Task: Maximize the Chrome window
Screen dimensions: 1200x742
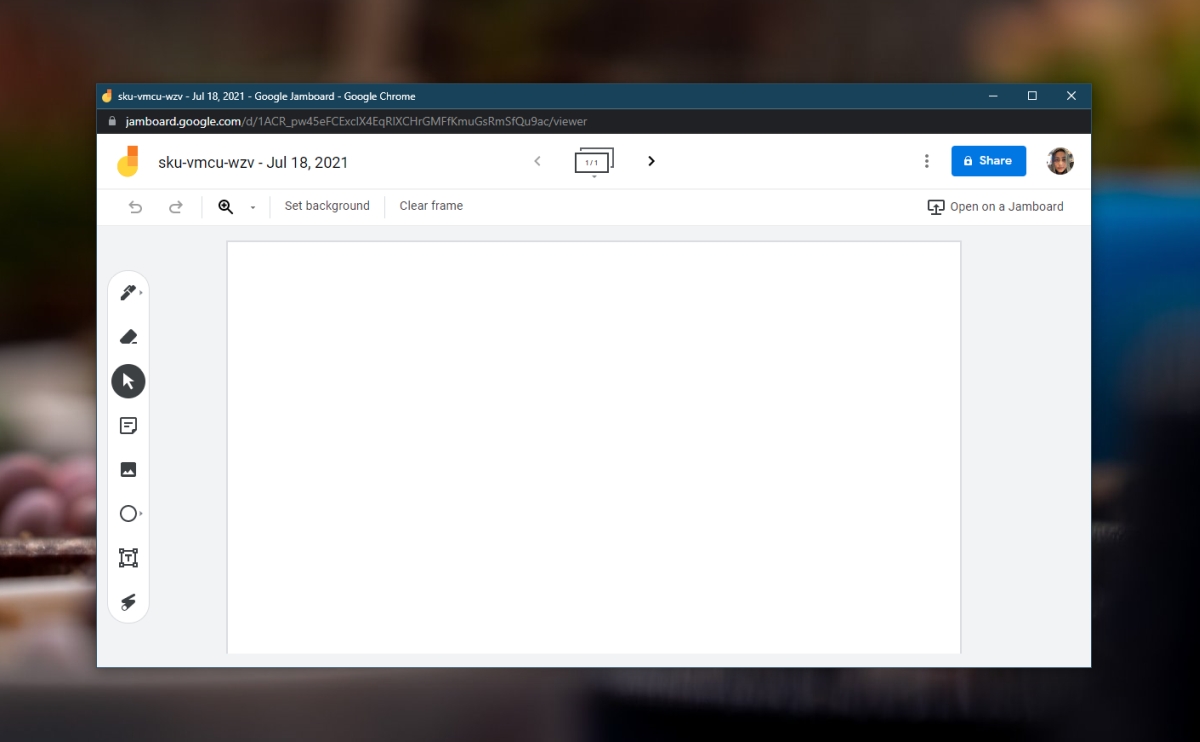Action: pos(1032,96)
